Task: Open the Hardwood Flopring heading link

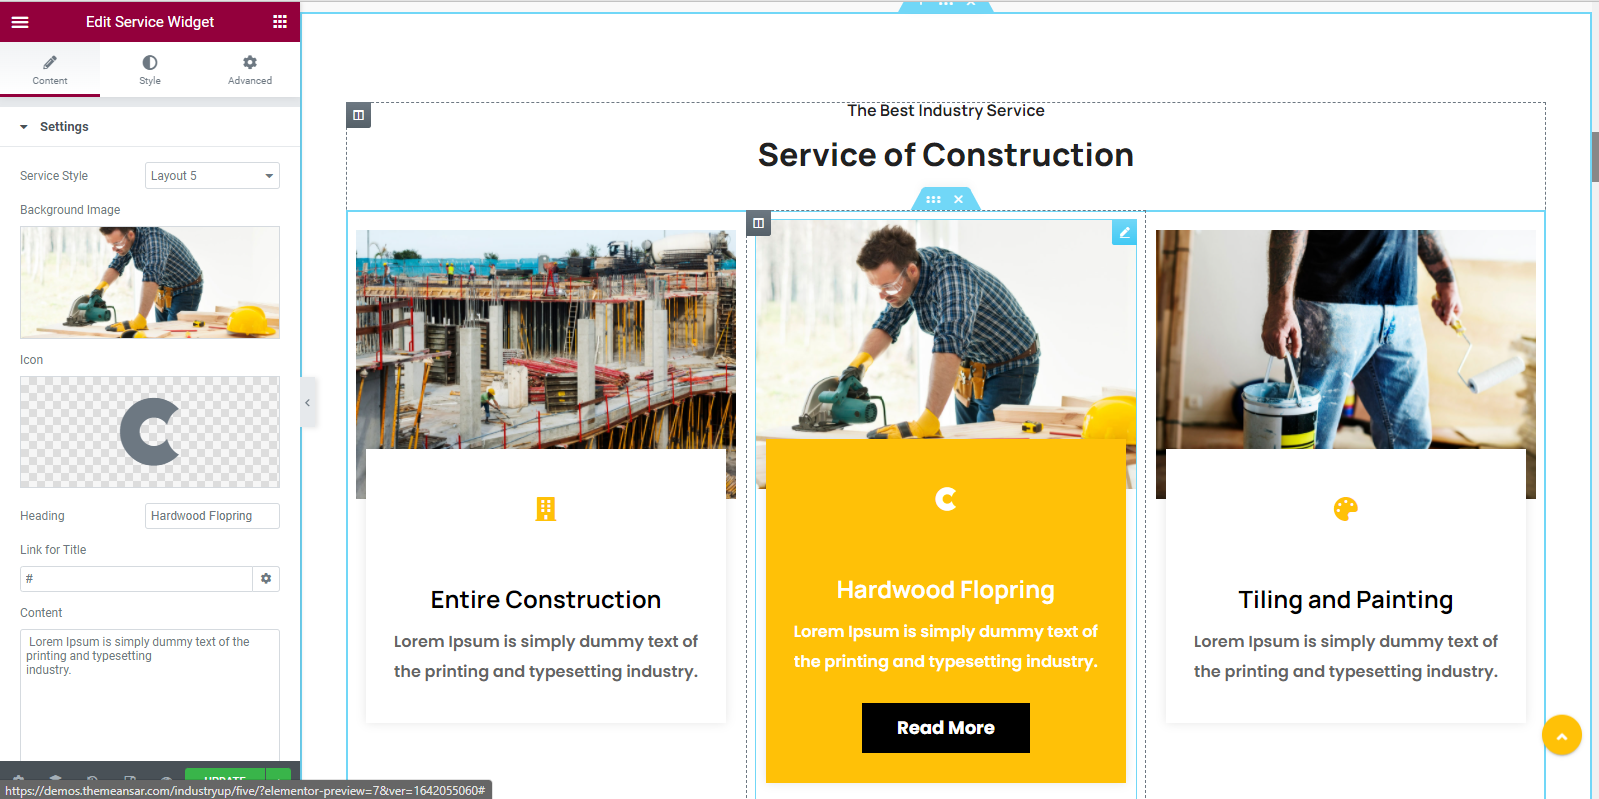Action: coord(946,590)
